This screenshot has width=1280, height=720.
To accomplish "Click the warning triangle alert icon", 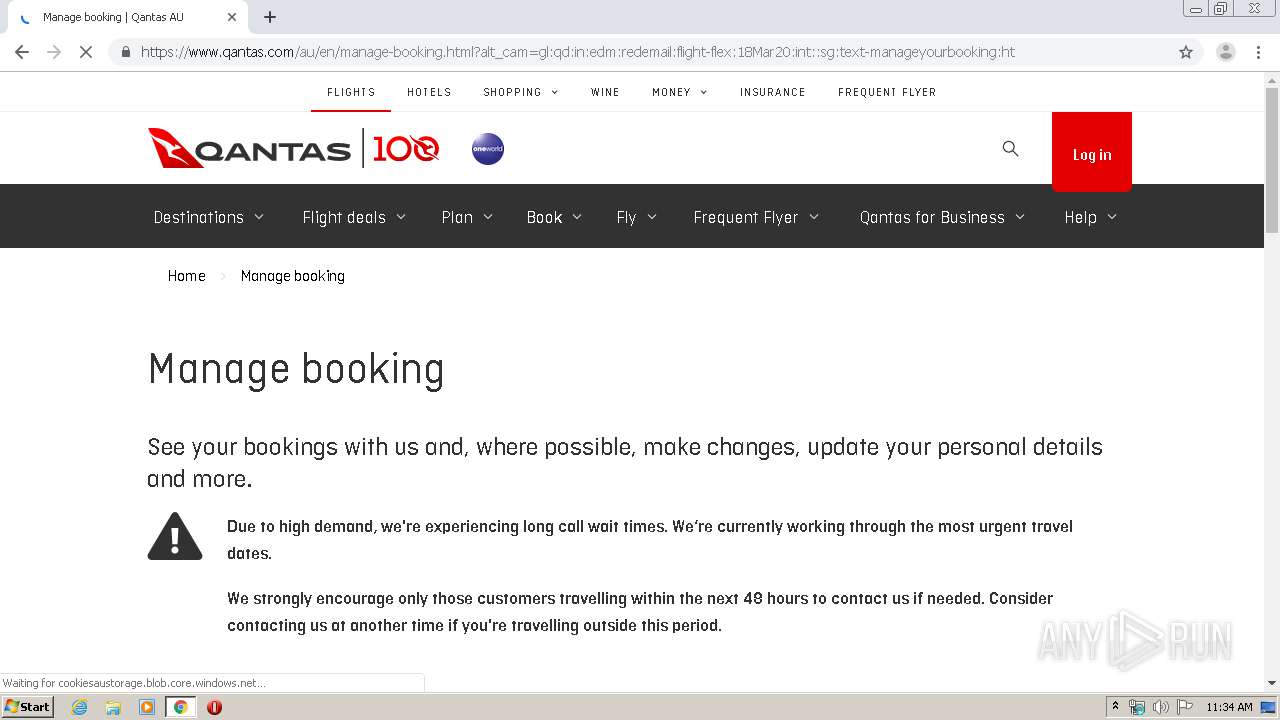I will click(175, 536).
